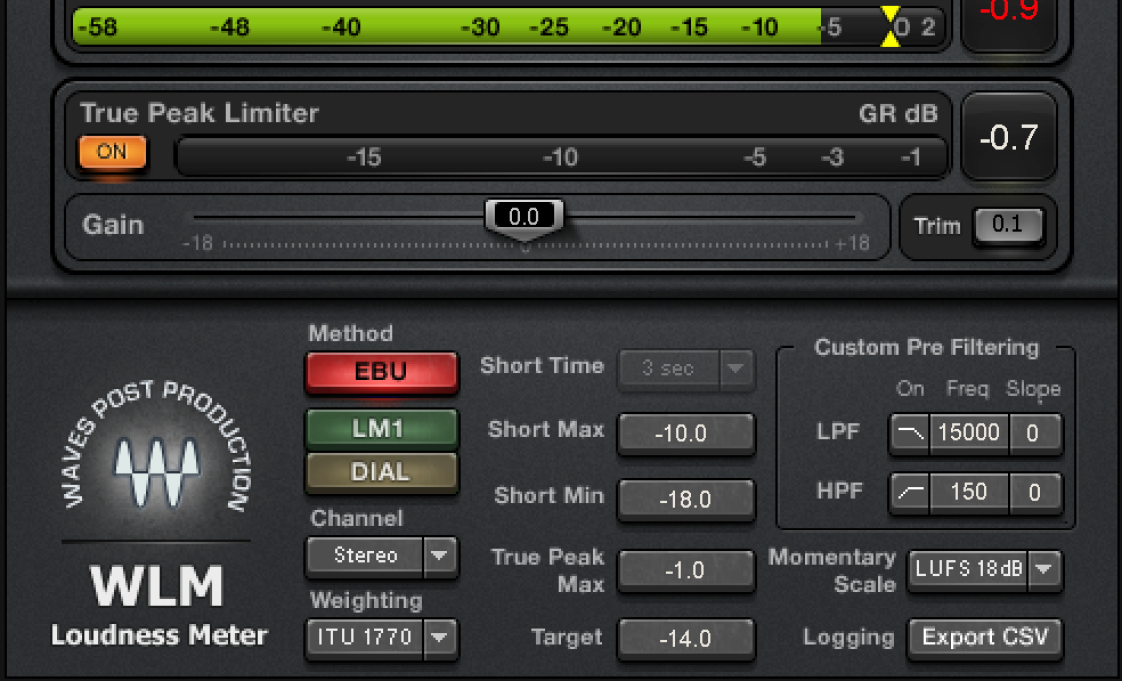1122x681 pixels.
Task: Toggle the LPF filter curve icon
Action: pos(910,433)
